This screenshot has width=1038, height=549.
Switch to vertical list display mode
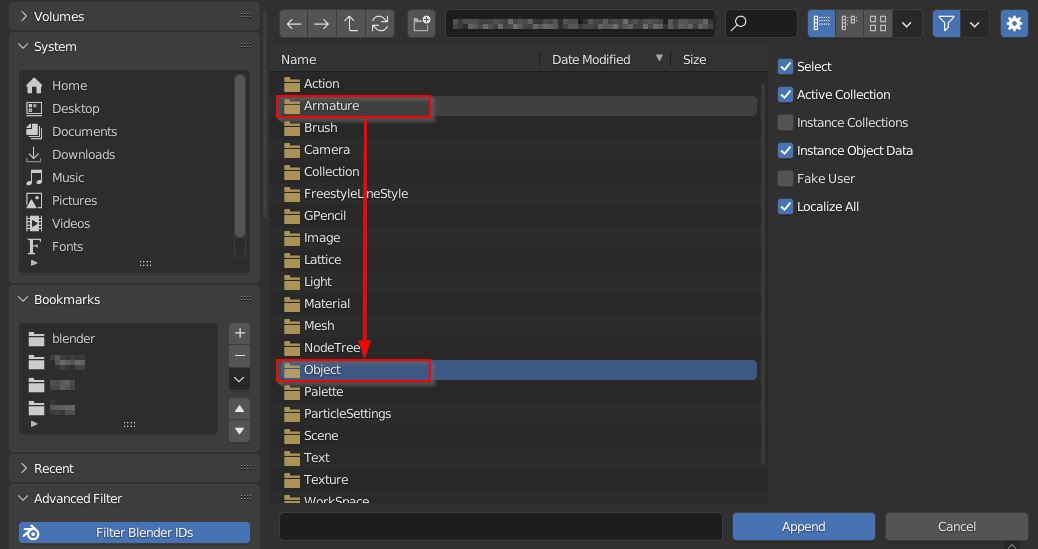pos(822,25)
